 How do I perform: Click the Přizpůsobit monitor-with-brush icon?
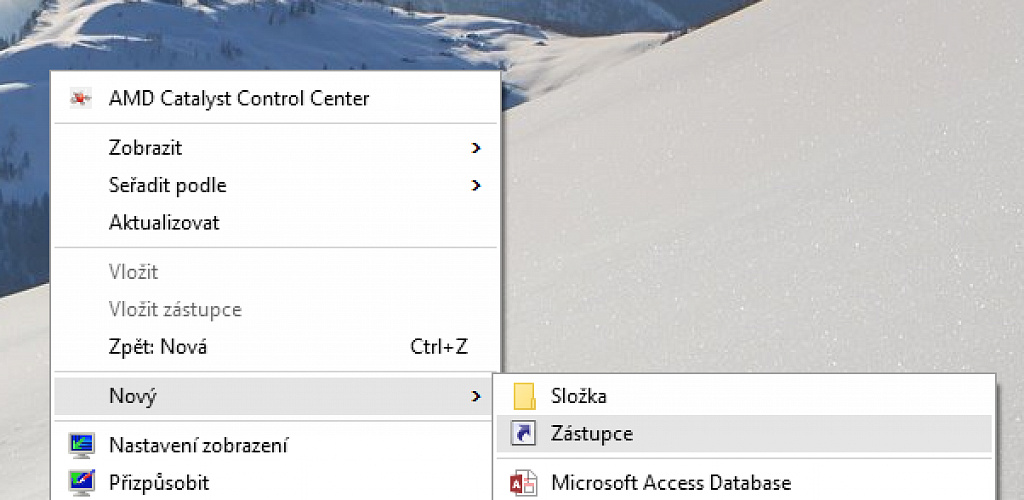(81, 482)
